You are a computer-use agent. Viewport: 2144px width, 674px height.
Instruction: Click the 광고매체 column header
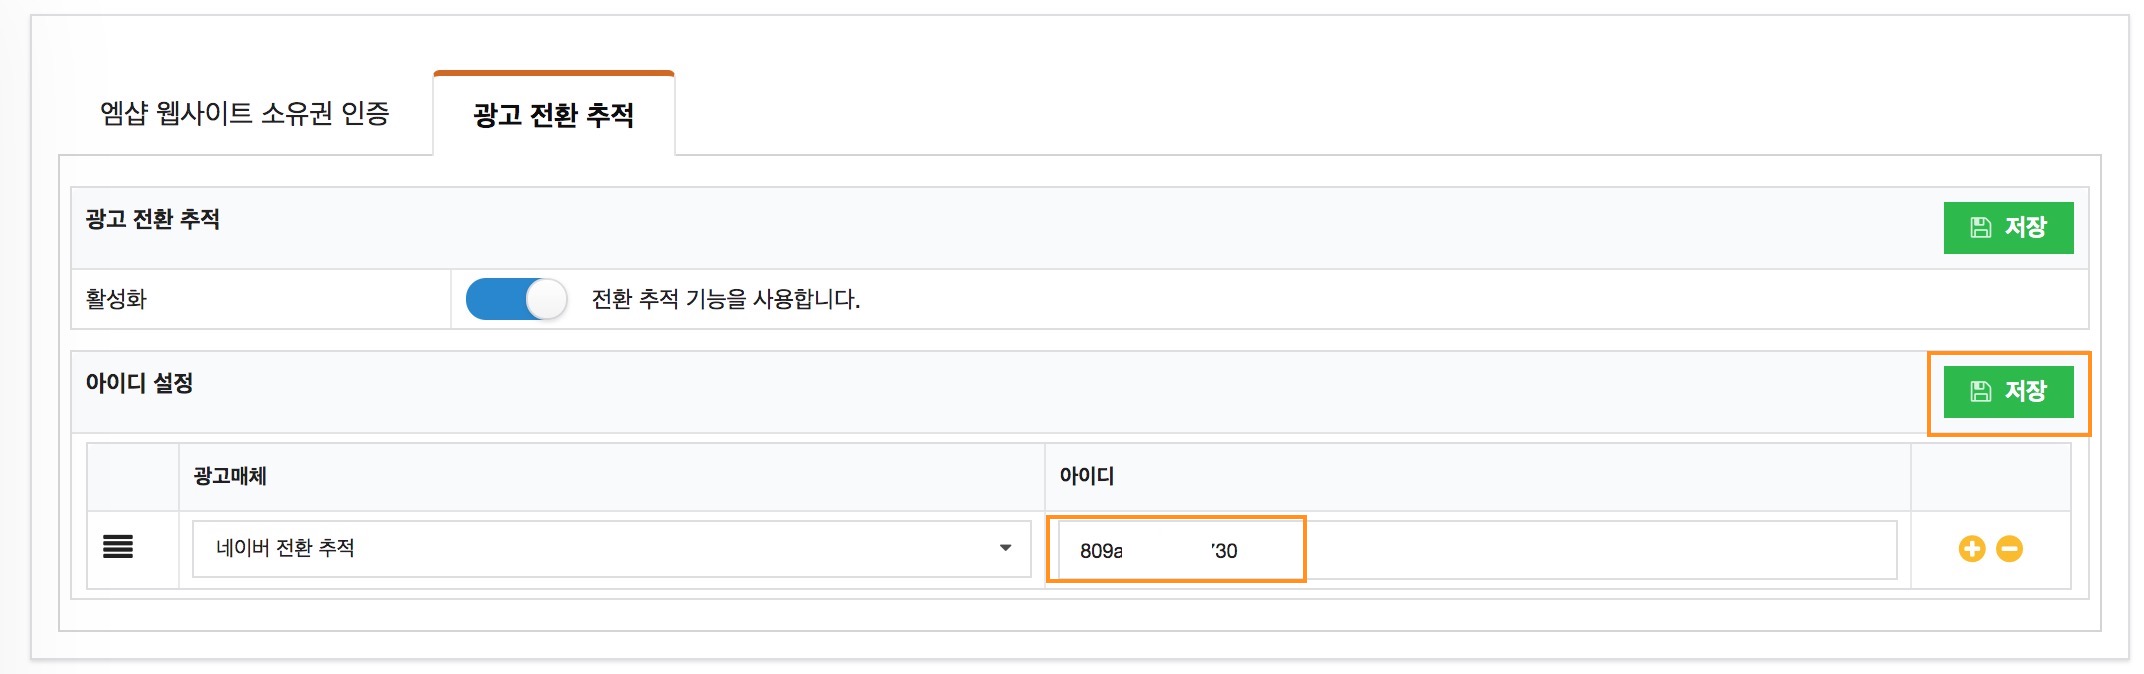pos(230,476)
